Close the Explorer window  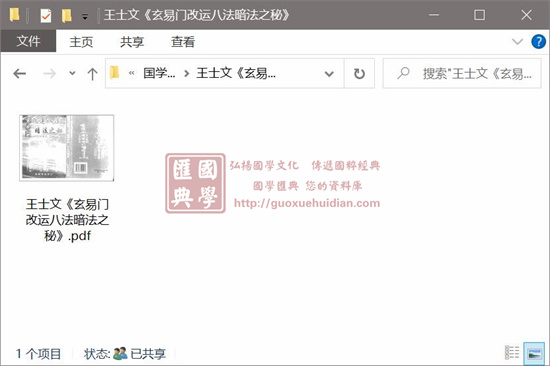[x=526, y=15]
